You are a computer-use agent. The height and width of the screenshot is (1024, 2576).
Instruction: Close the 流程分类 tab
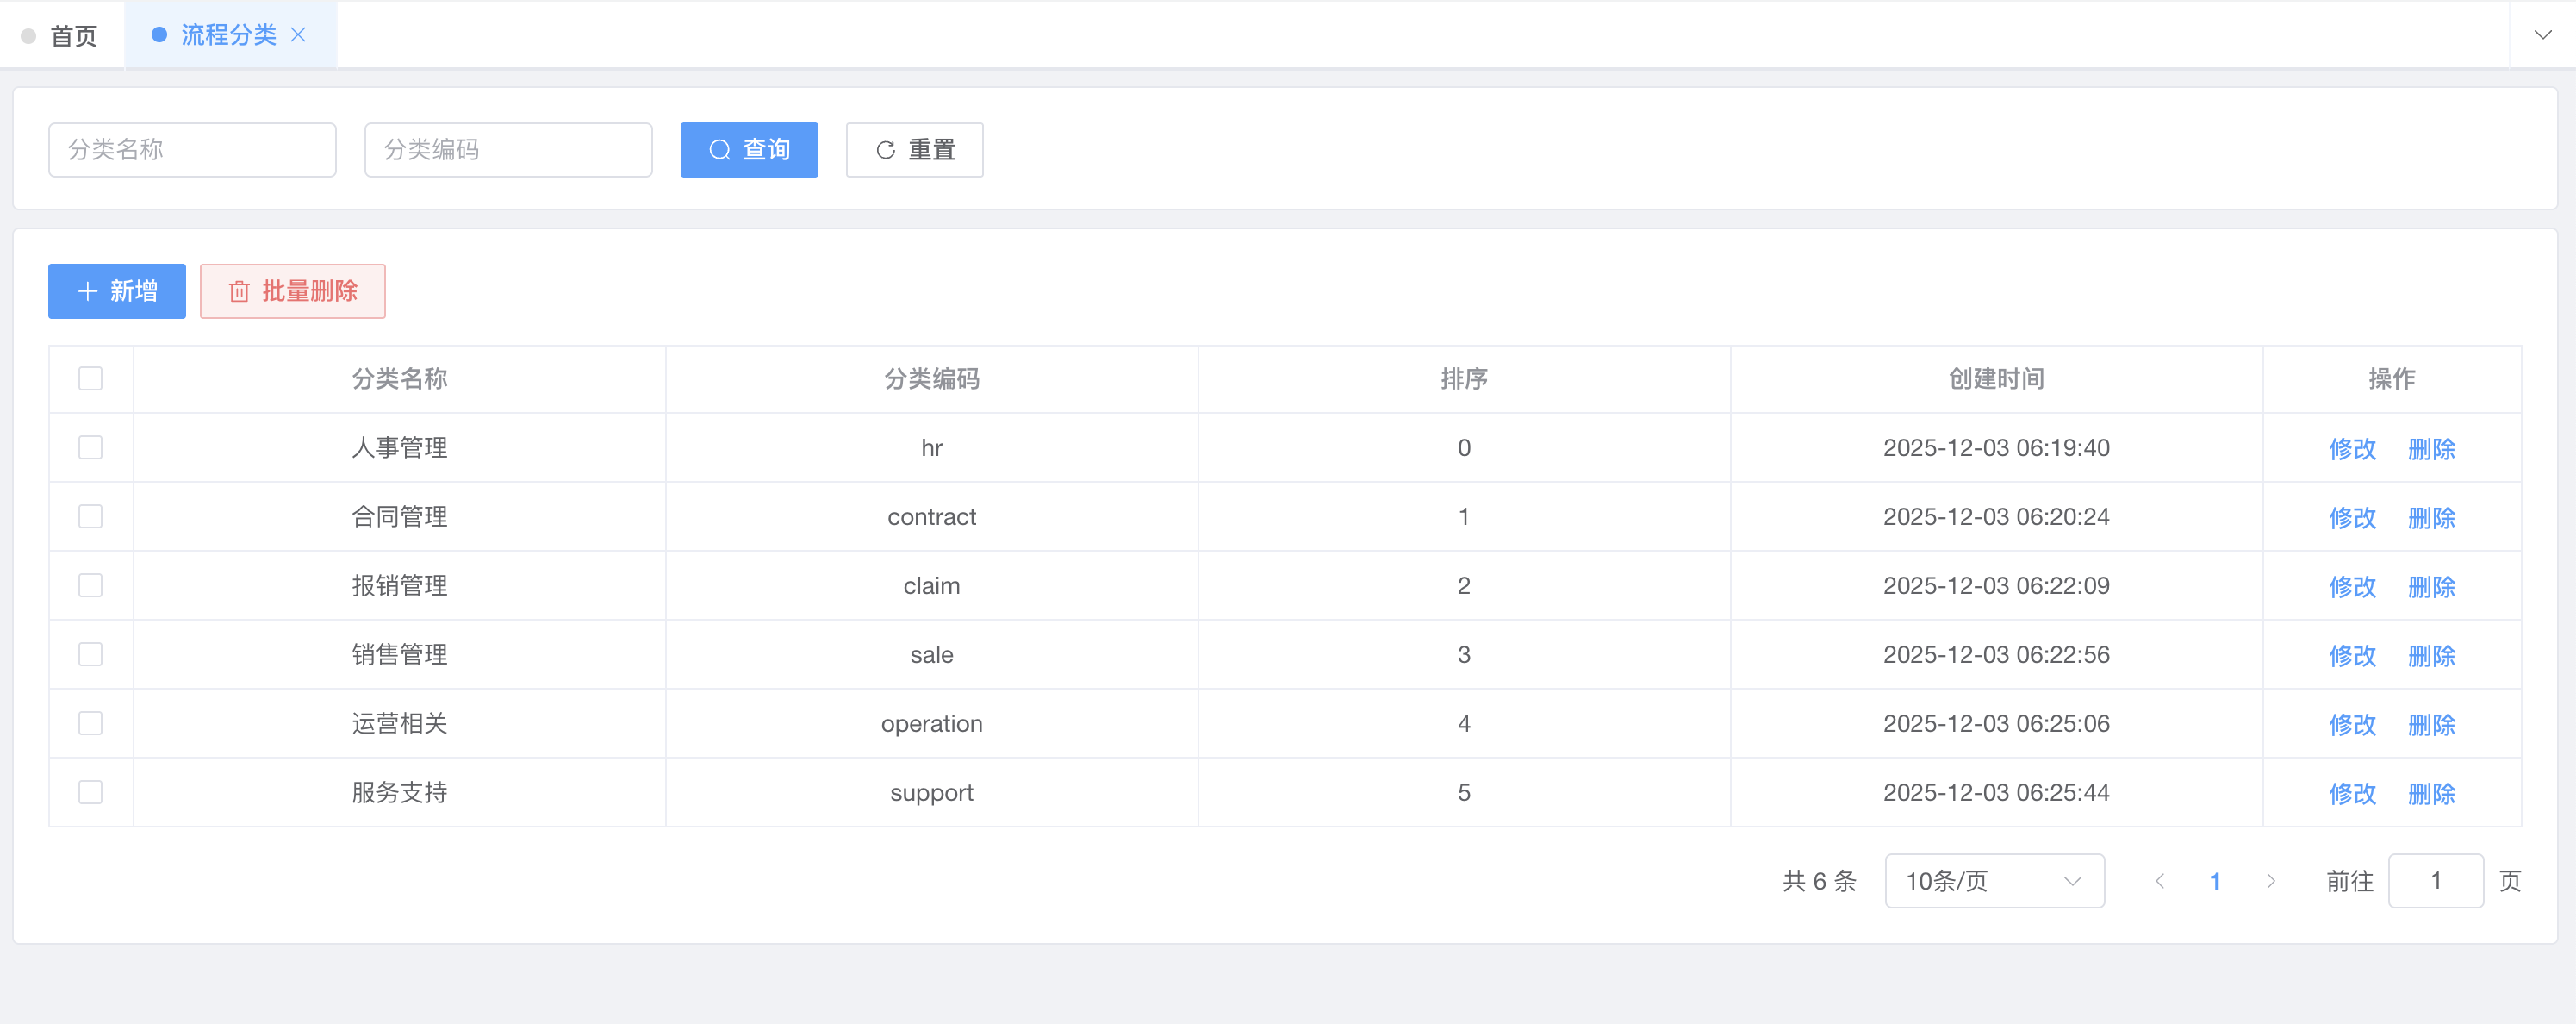tap(298, 35)
